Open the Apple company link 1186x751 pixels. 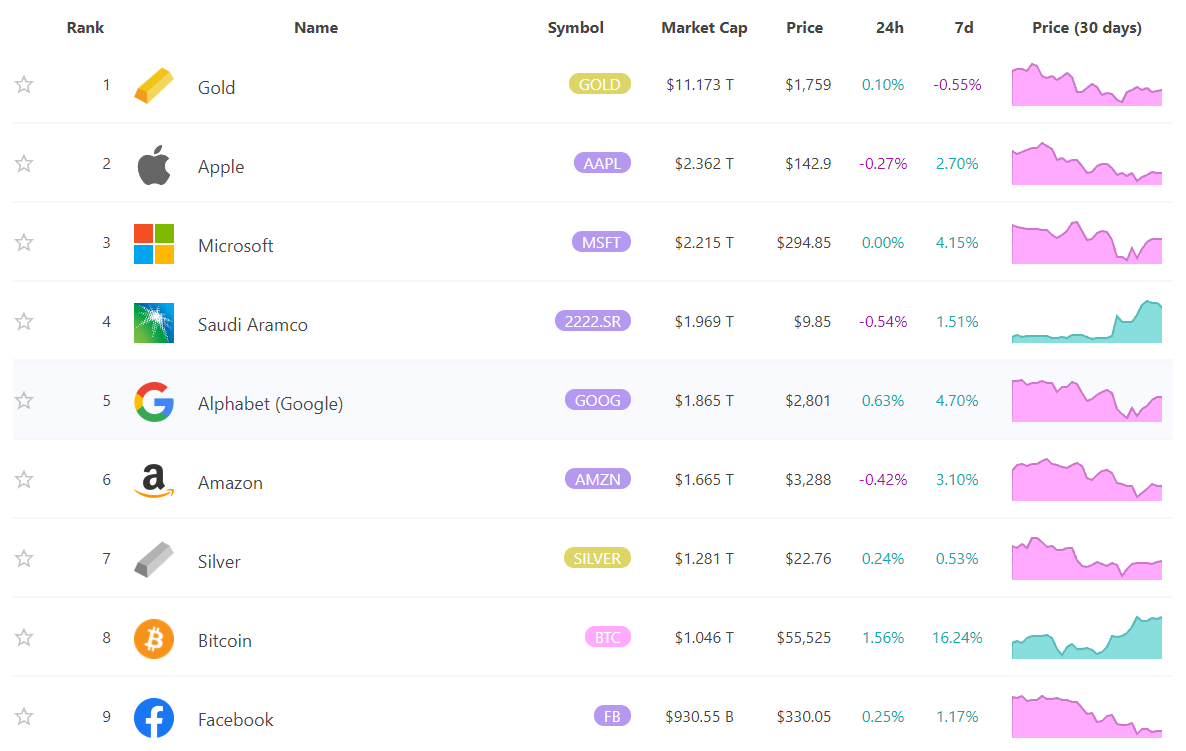click(x=221, y=167)
